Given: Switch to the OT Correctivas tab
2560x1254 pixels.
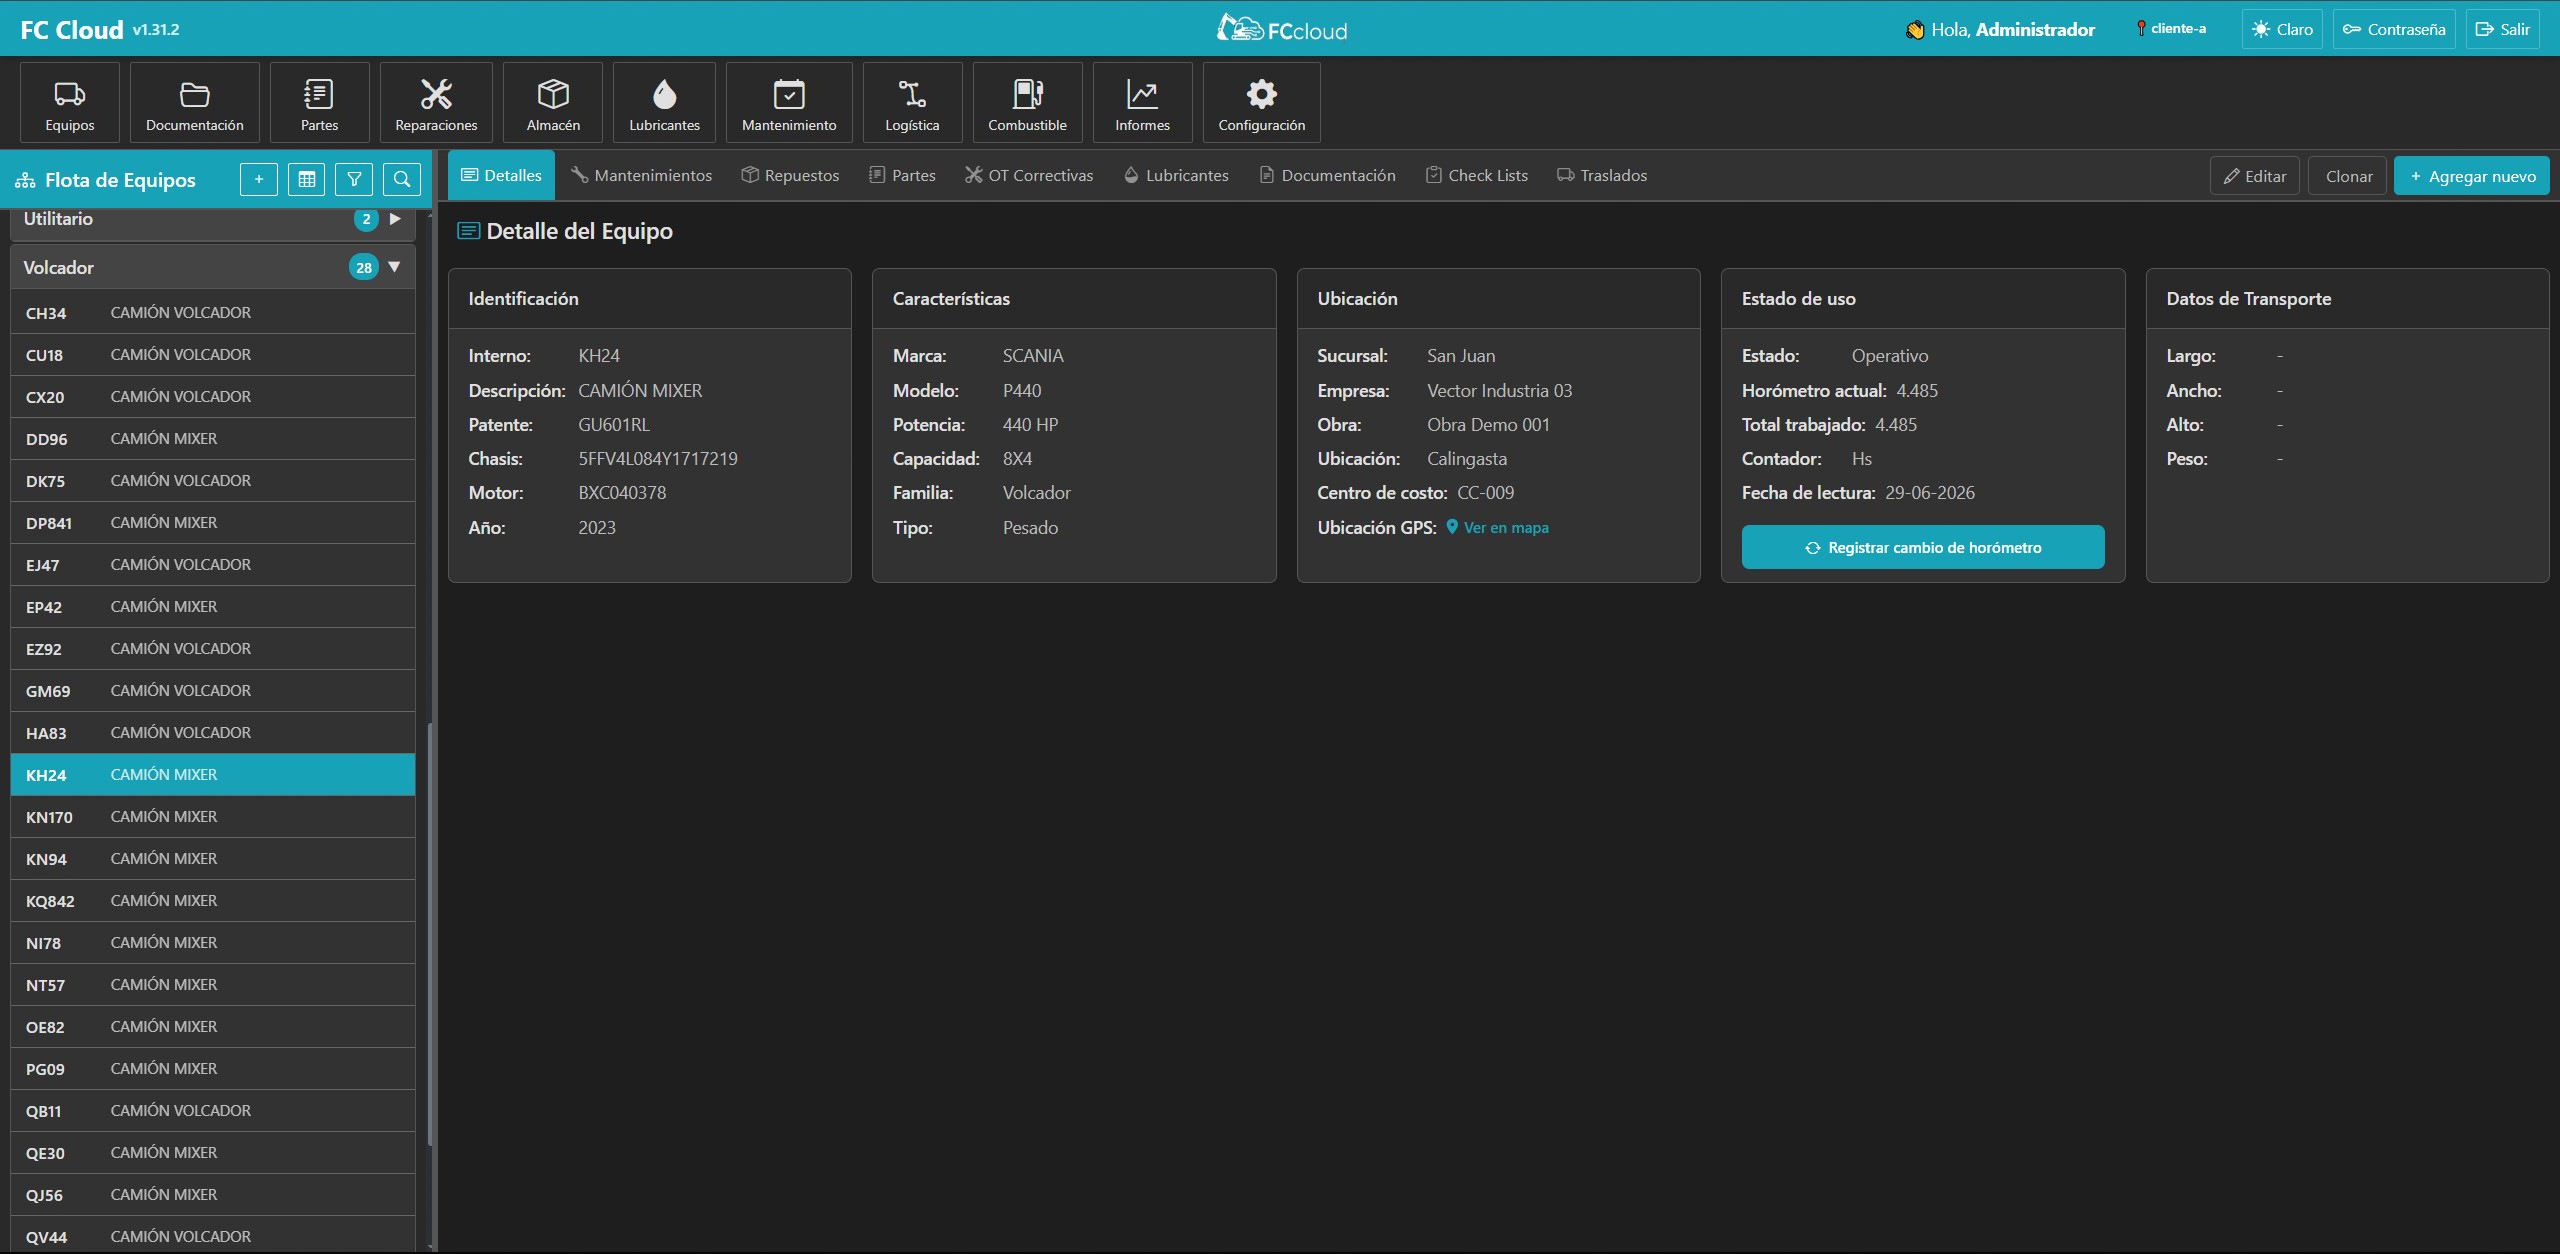Looking at the screenshot, I should coord(1029,175).
